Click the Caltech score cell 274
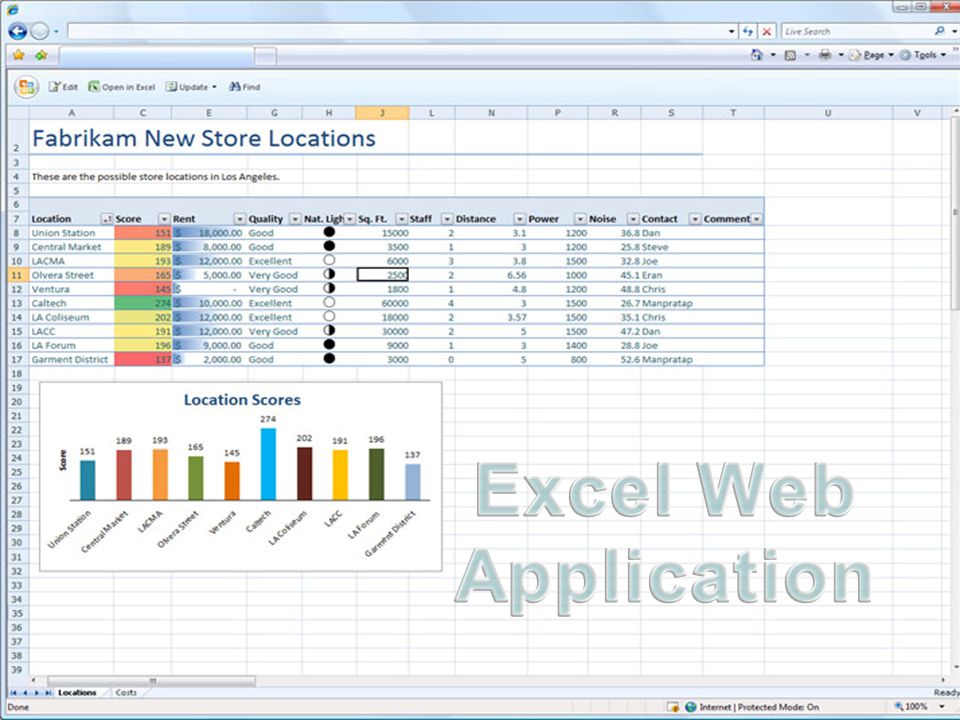 [x=143, y=303]
